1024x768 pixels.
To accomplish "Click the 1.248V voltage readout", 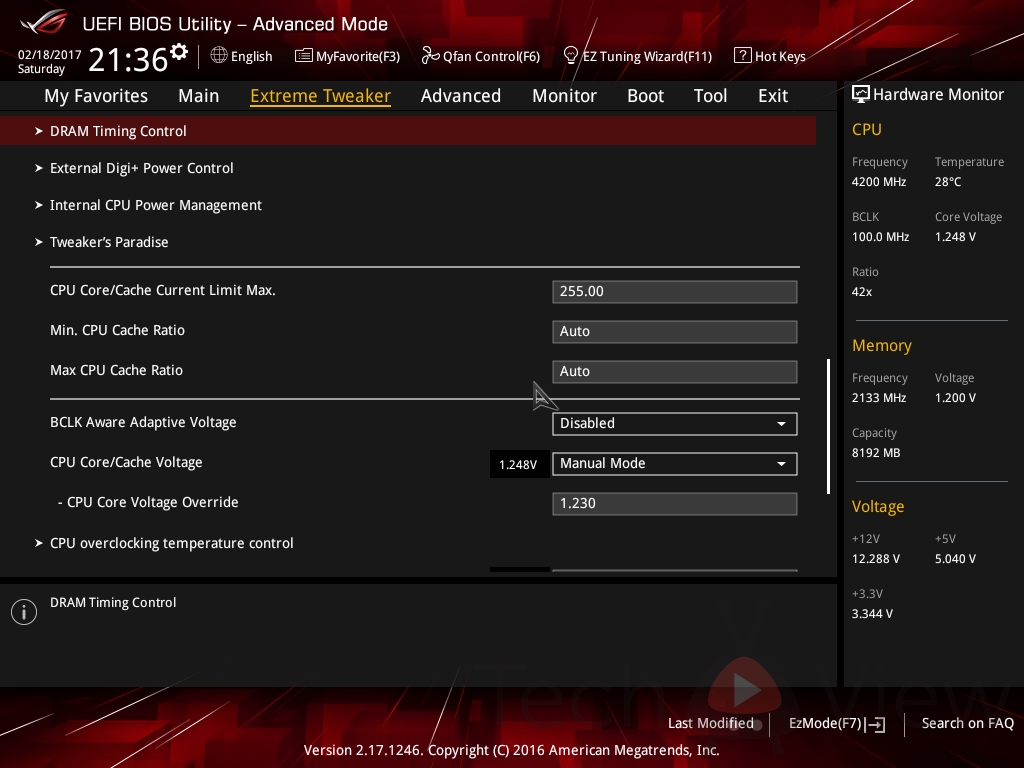I will tap(519, 464).
